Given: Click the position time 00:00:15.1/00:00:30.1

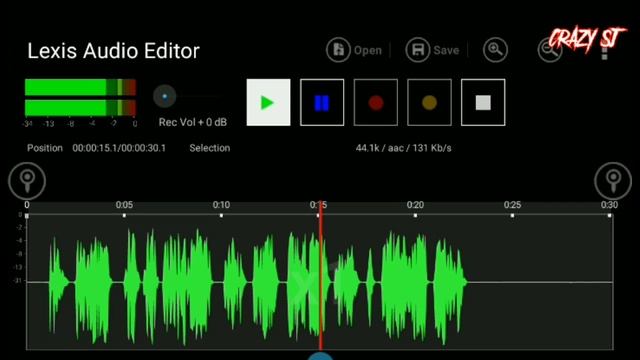Looking at the screenshot, I should pyautogui.click(x=119, y=148).
